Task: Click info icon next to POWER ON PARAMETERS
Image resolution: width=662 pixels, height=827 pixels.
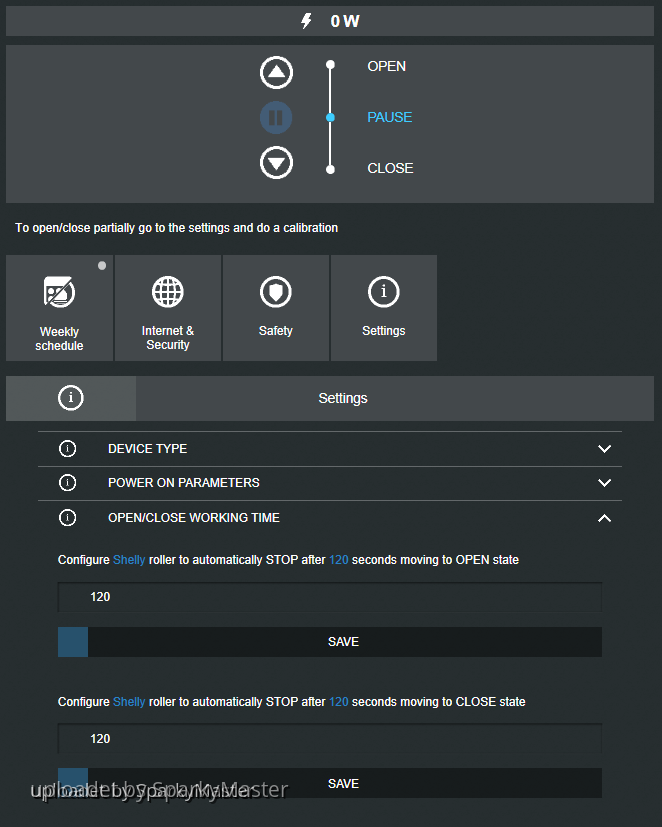Action: pyautogui.click(x=68, y=483)
